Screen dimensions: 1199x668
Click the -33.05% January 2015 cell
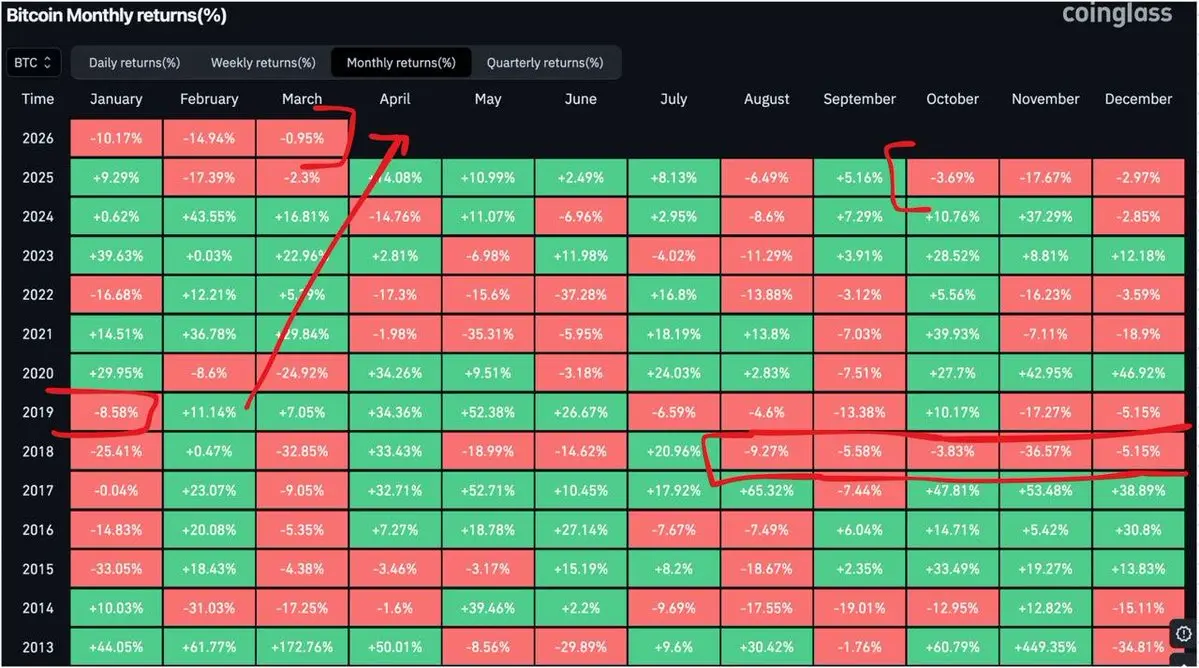[x=116, y=569]
